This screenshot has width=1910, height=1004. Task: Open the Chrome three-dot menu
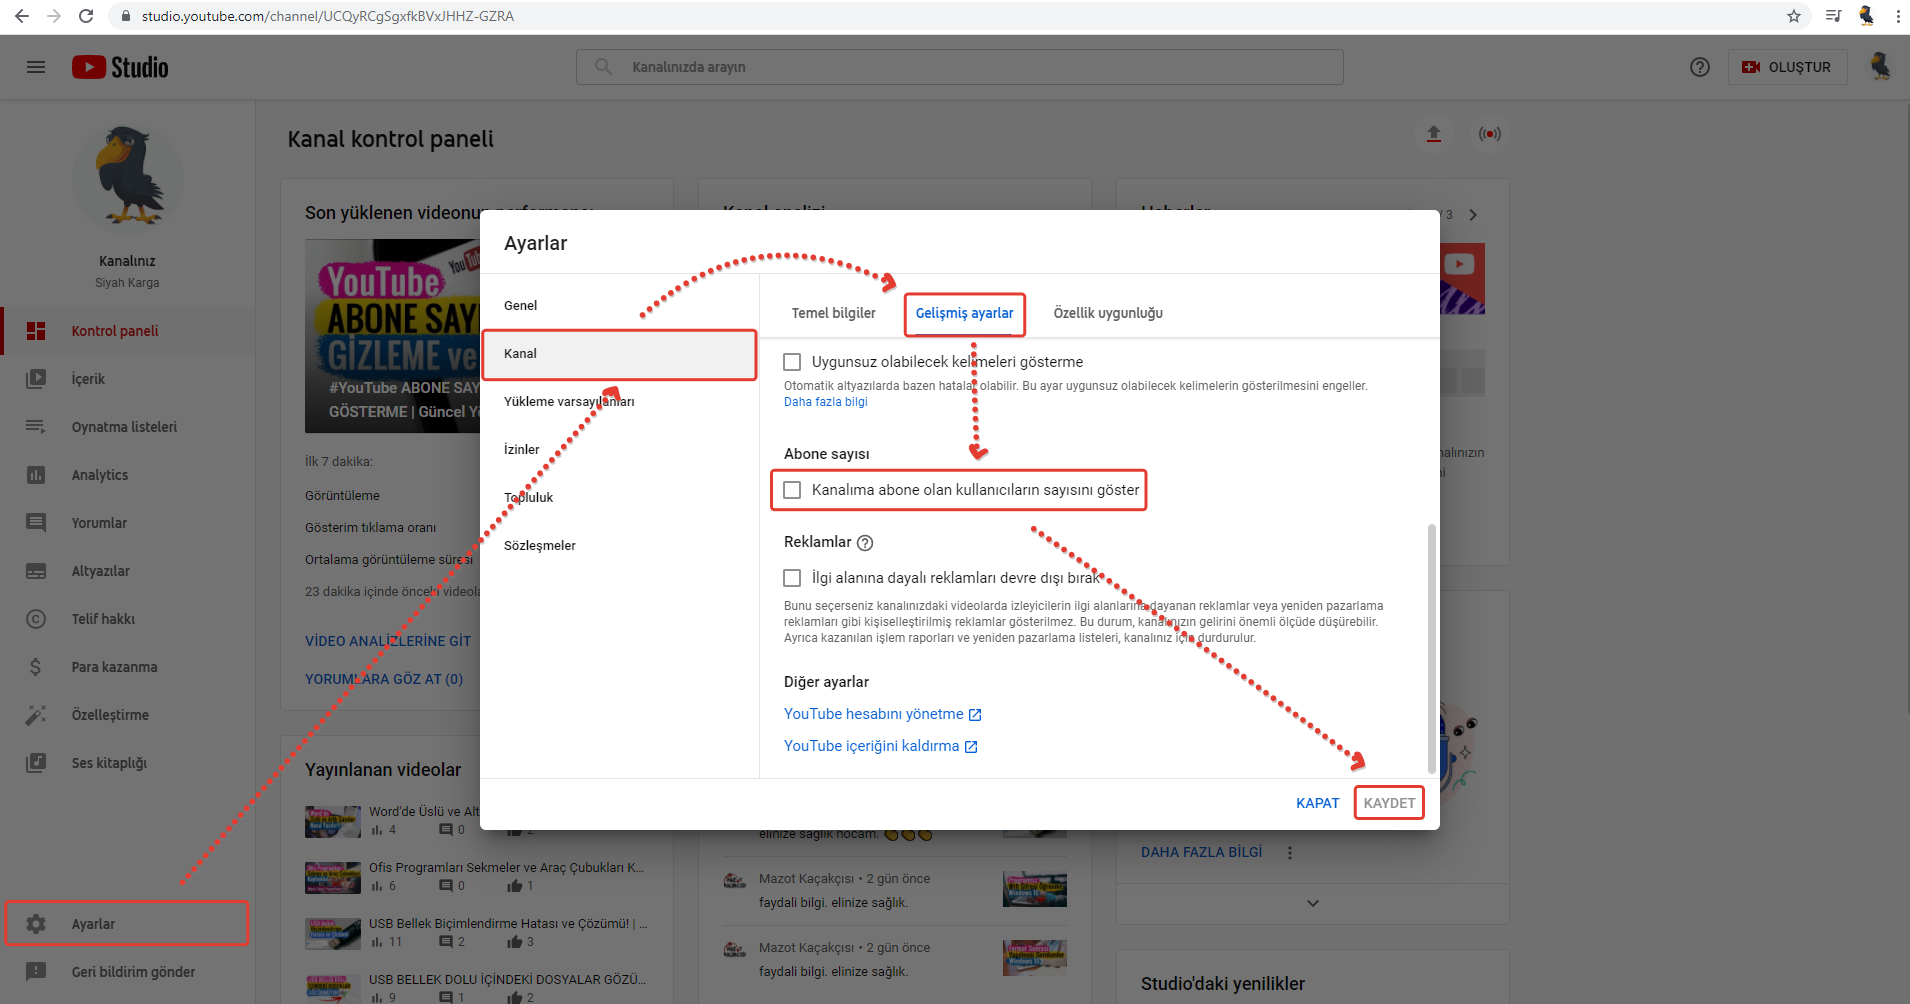pyautogui.click(x=1898, y=16)
